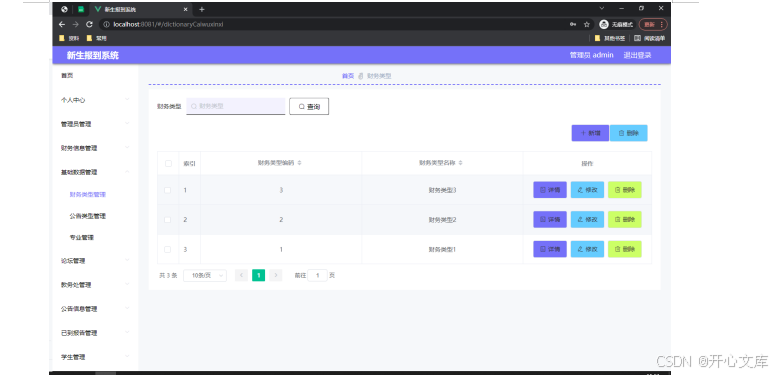Collapse the 基础数据管理 sidebar menu

95,172
